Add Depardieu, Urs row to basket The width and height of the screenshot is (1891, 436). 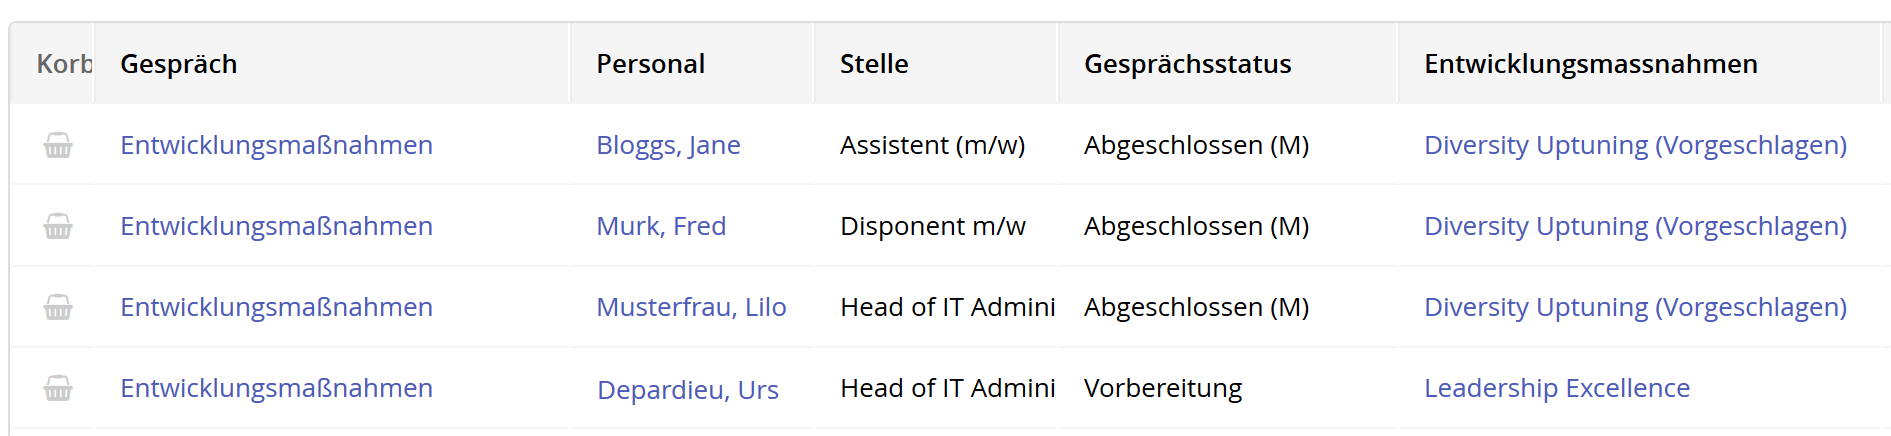(58, 389)
